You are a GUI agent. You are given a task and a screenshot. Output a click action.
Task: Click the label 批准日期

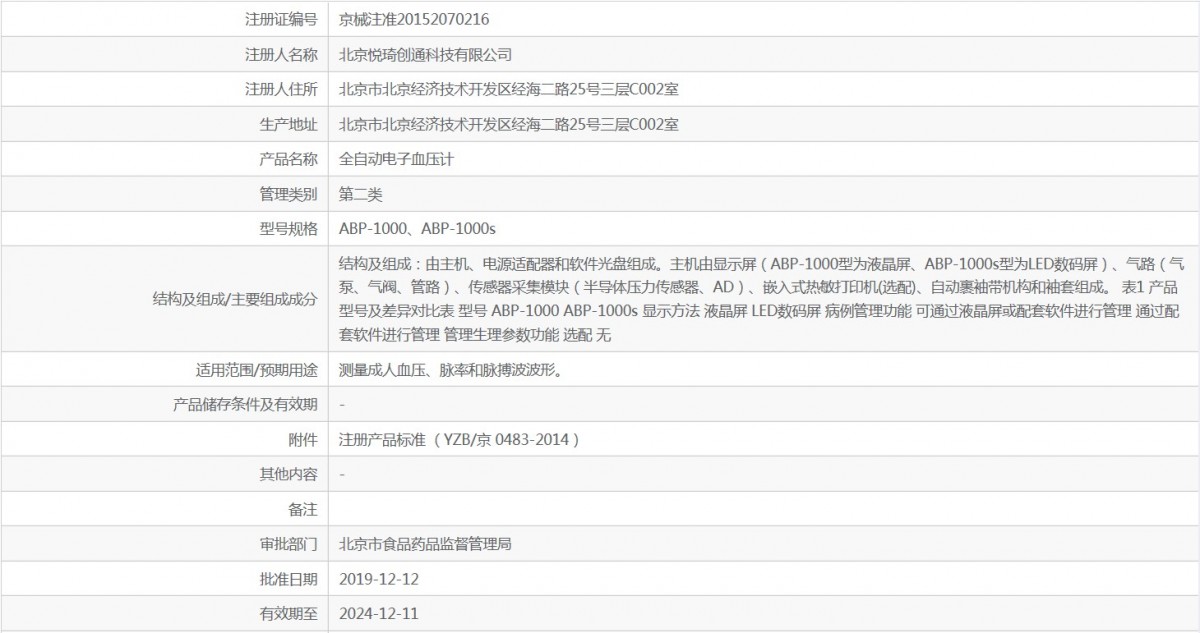(x=288, y=580)
